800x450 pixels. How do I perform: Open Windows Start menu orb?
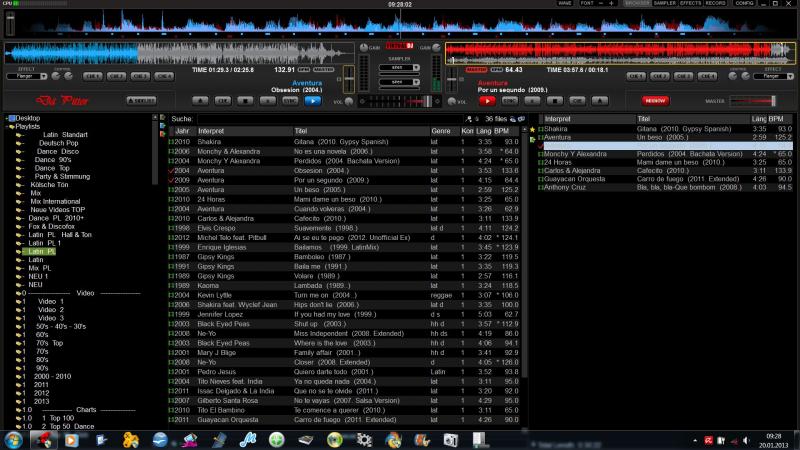(14, 439)
